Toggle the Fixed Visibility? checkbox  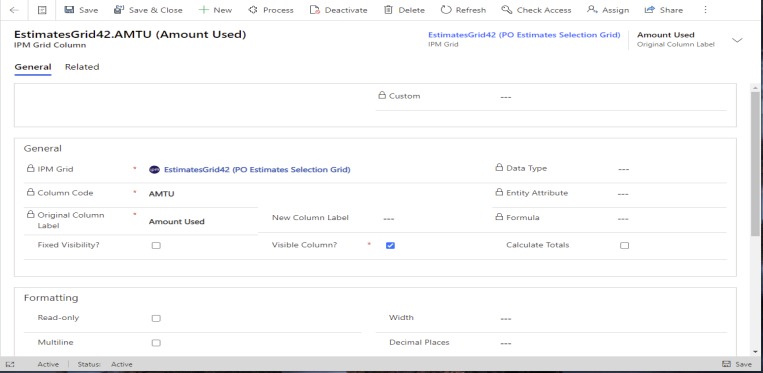click(x=156, y=246)
